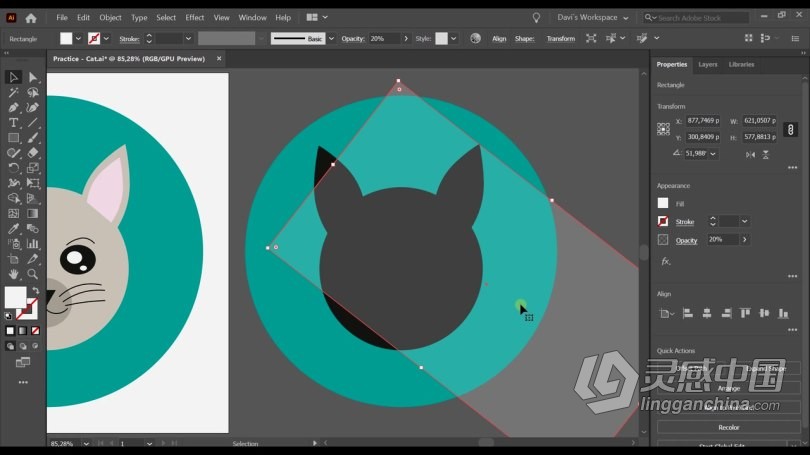Click the Fill swatch in Appearance
This screenshot has height=455, width=810.
pyautogui.click(x=663, y=203)
